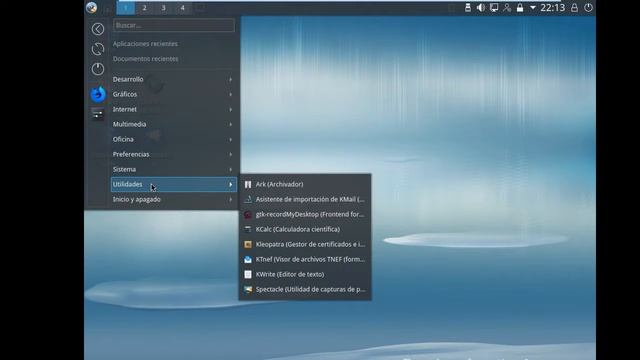Image resolution: width=640 pixels, height=360 pixels.
Task: Click the user switch tray icon
Action: [507, 7]
